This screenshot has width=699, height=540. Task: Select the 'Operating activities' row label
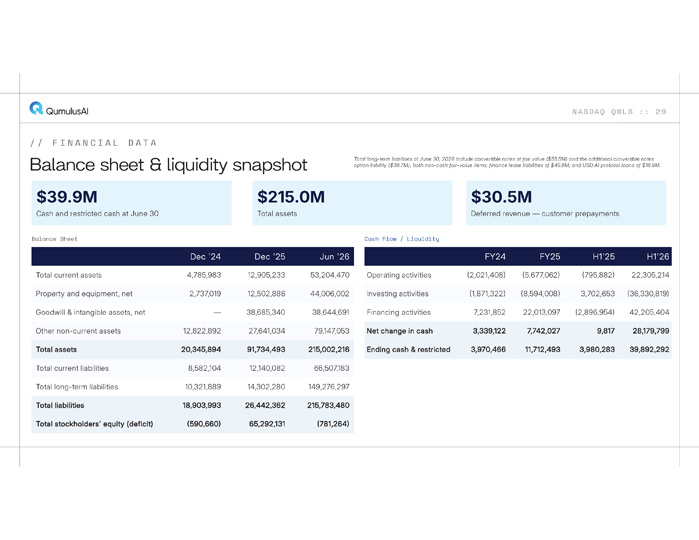click(399, 275)
